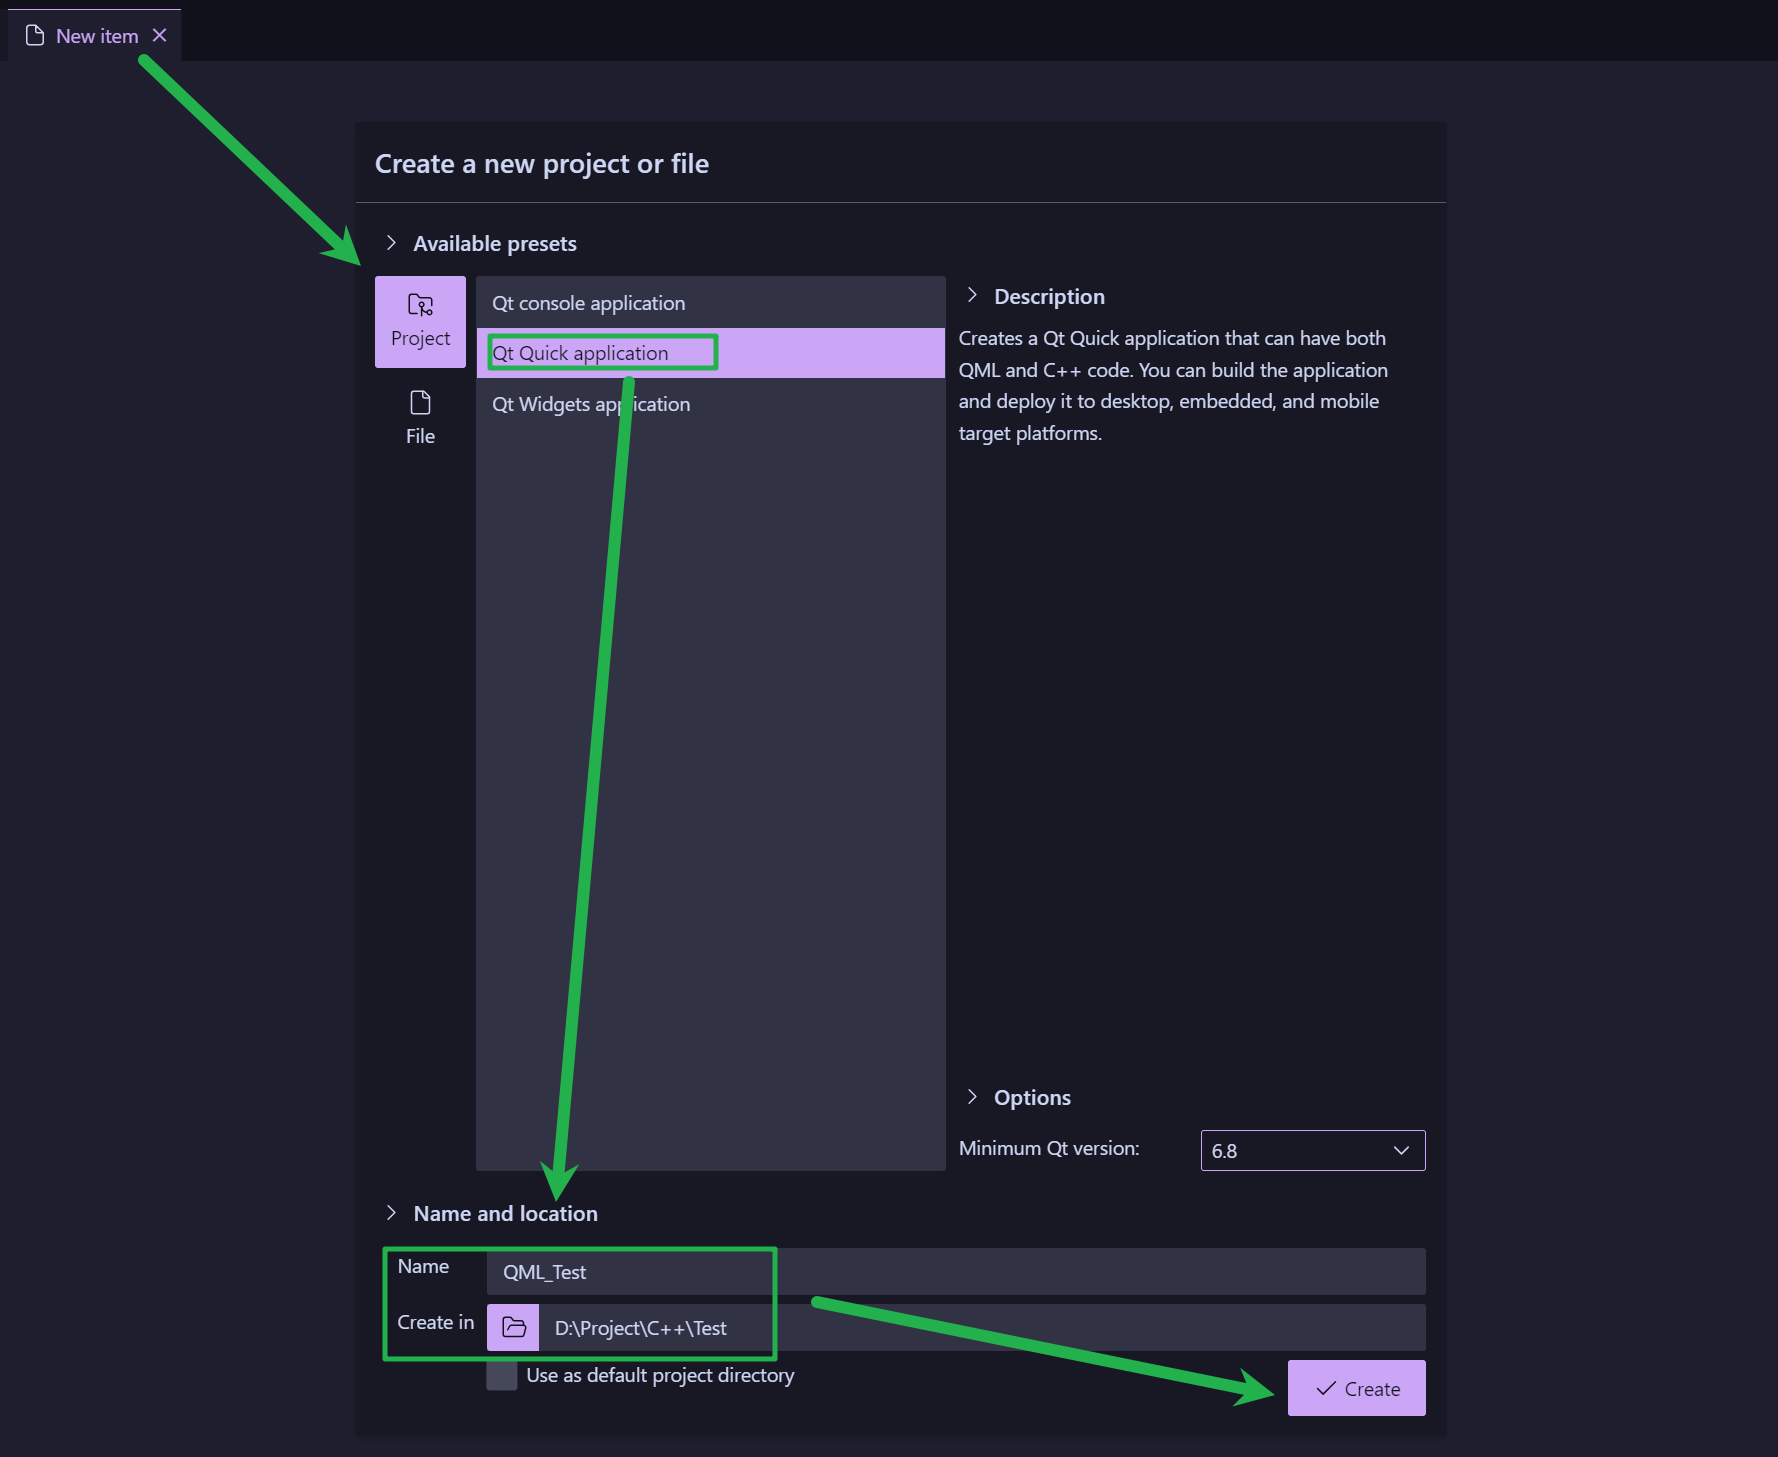Click the New item tab document icon

(x=35, y=36)
